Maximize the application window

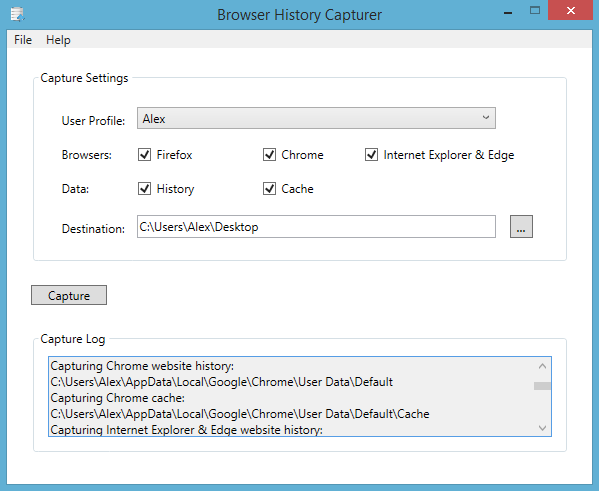535,11
